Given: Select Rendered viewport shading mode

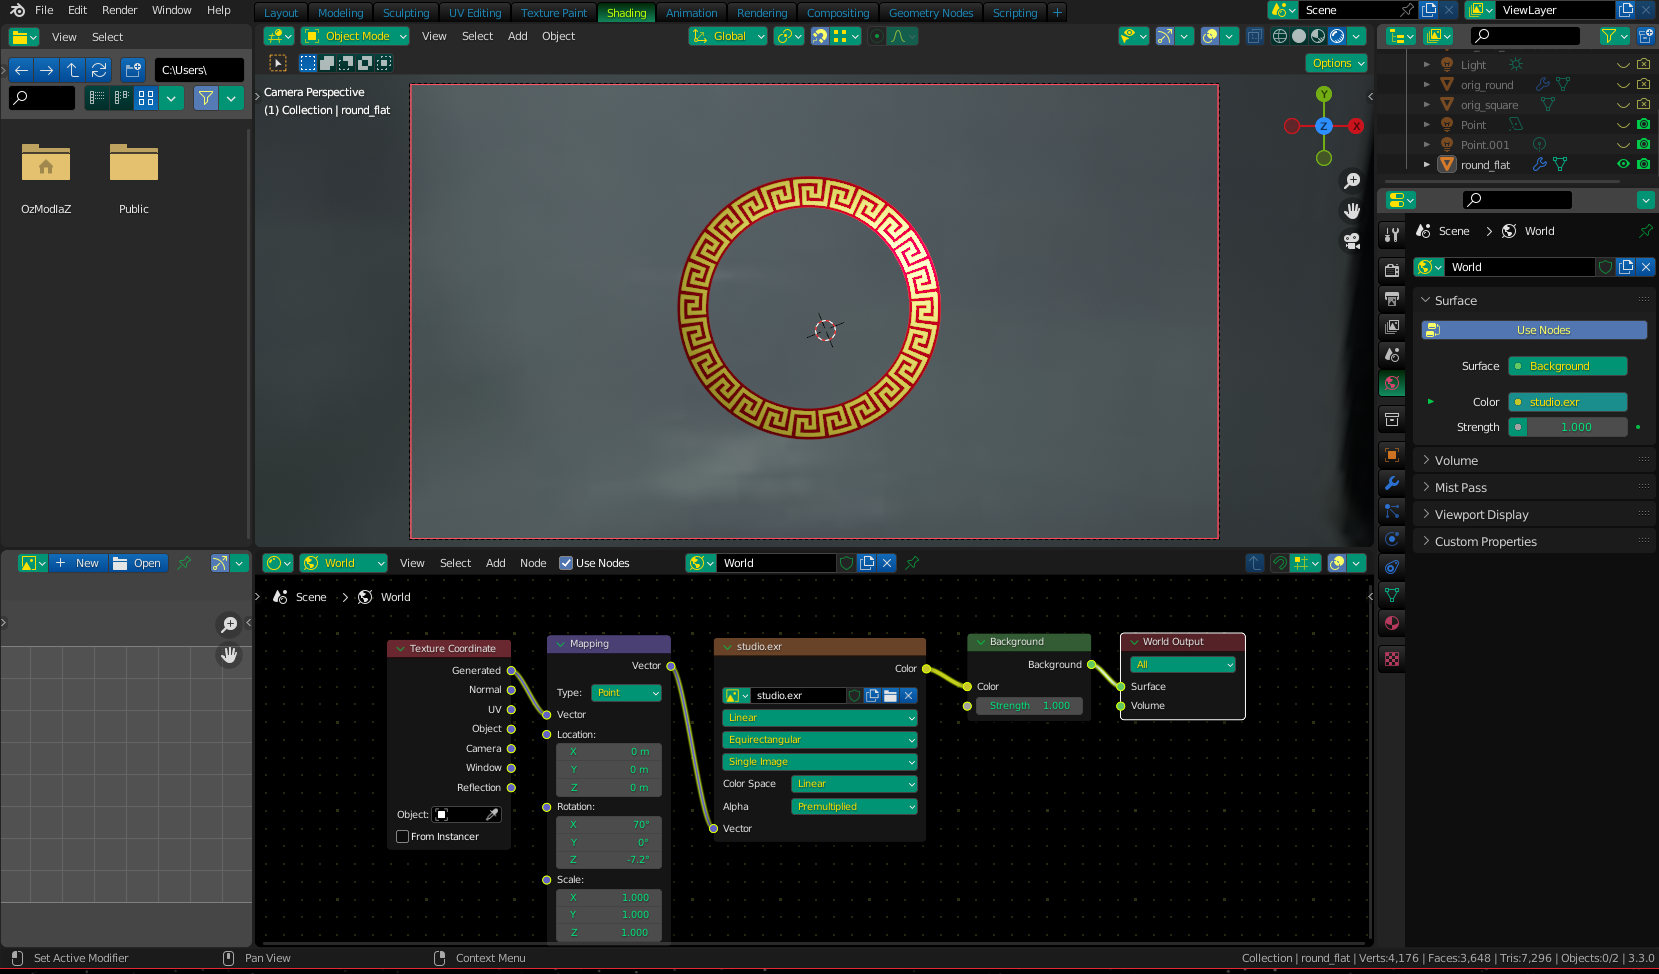Looking at the screenshot, I should [x=1337, y=36].
